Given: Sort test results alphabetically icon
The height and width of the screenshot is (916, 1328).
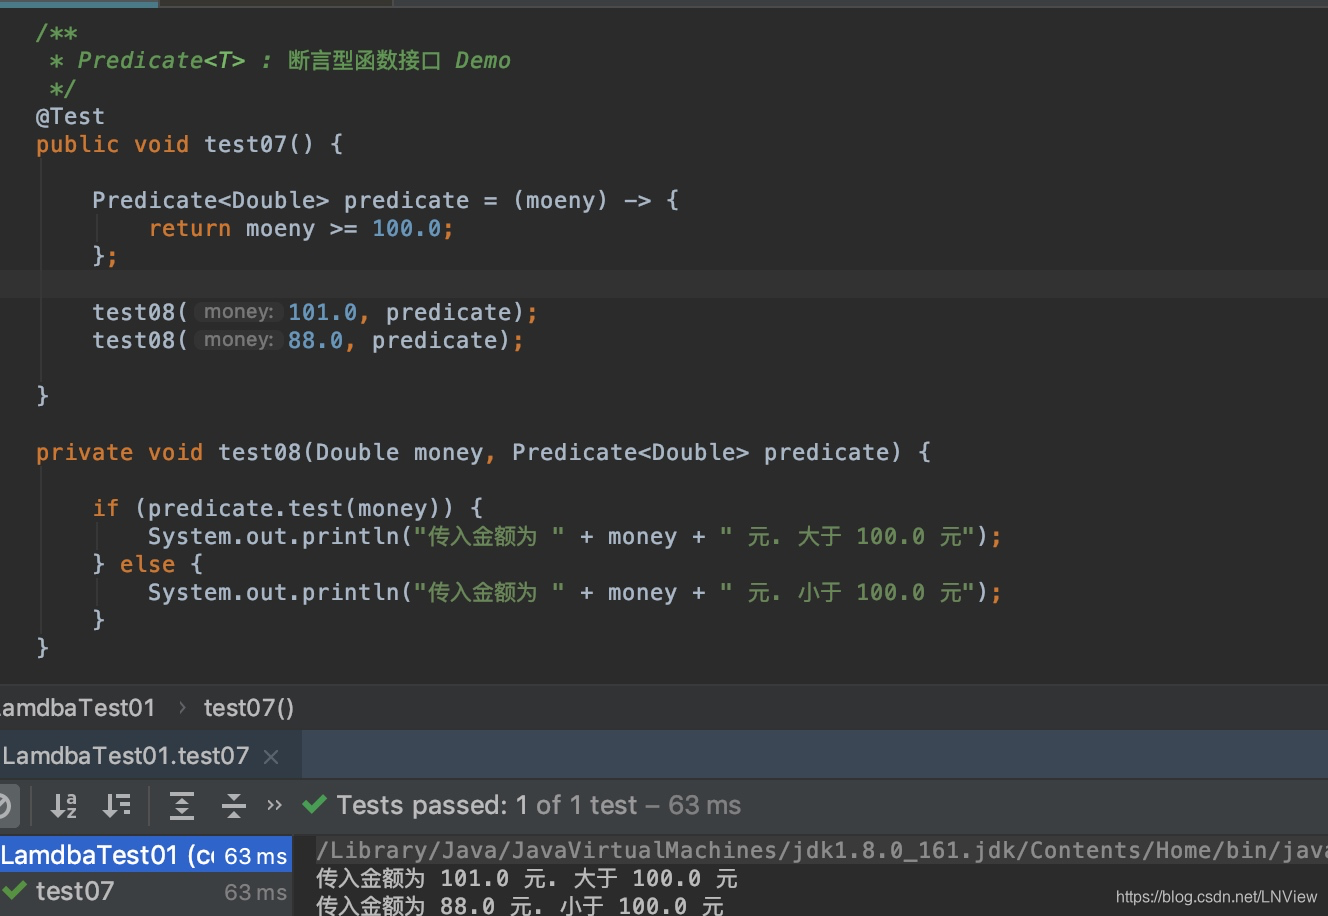Looking at the screenshot, I should click(x=64, y=805).
